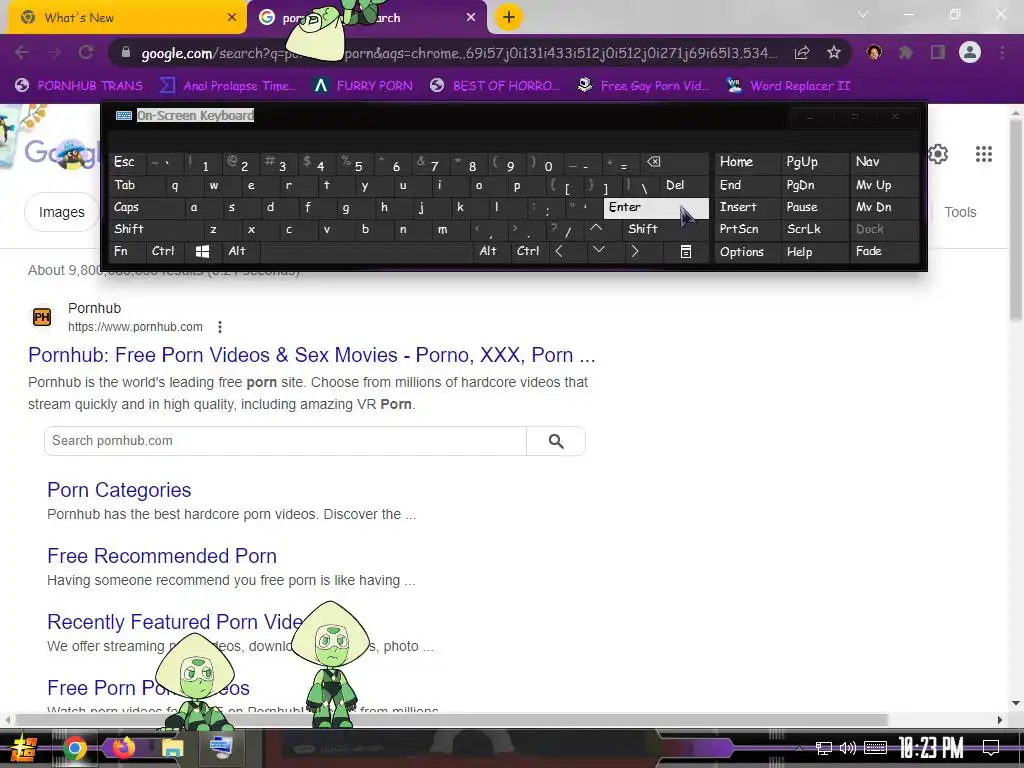Click the PrtScn key on On-Screen Keyboard

[x=748, y=229]
